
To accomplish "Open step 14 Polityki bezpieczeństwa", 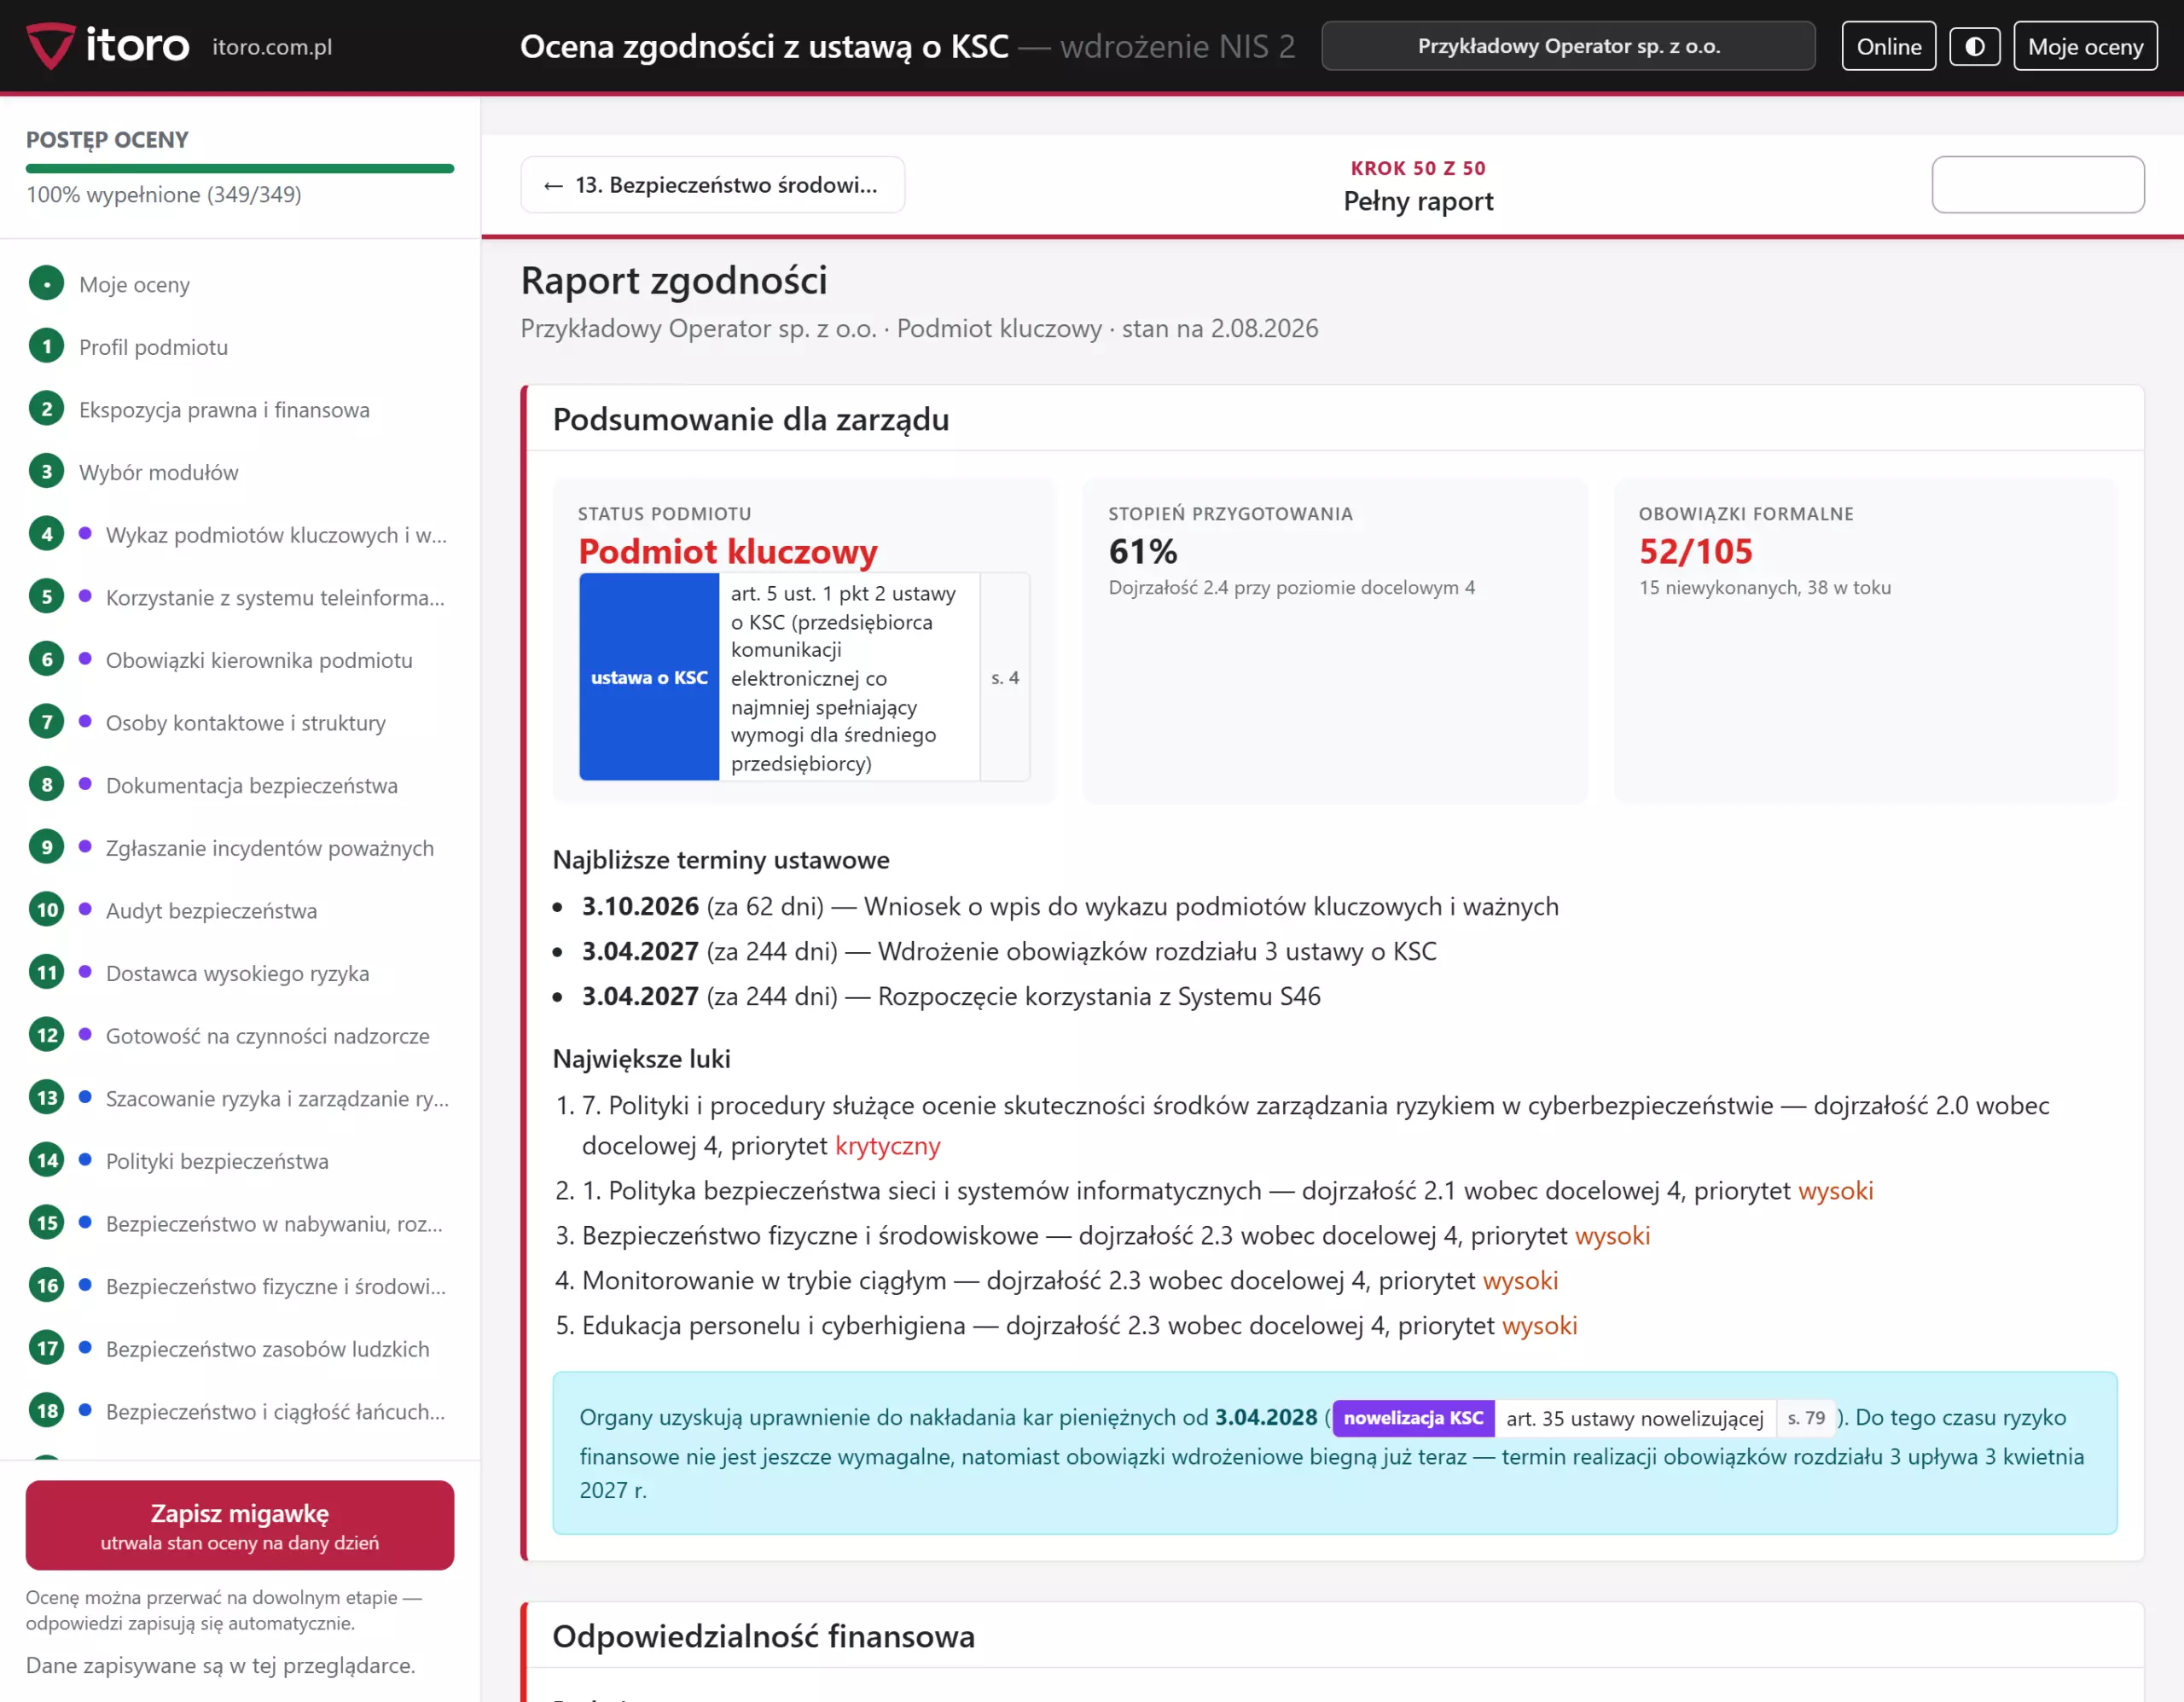I will (240, 1161).
